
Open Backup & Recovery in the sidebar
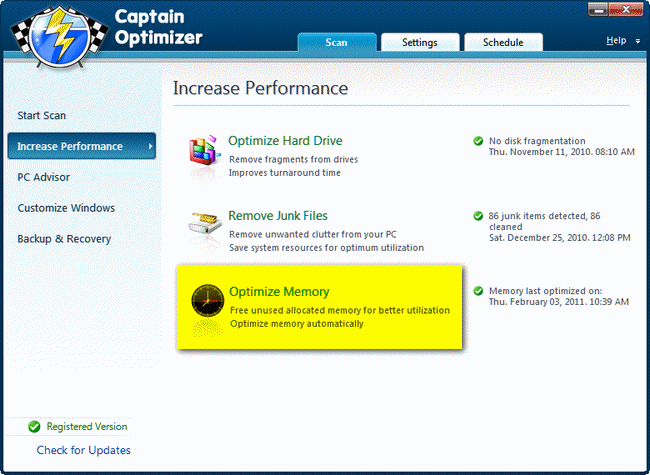[64, 239]
